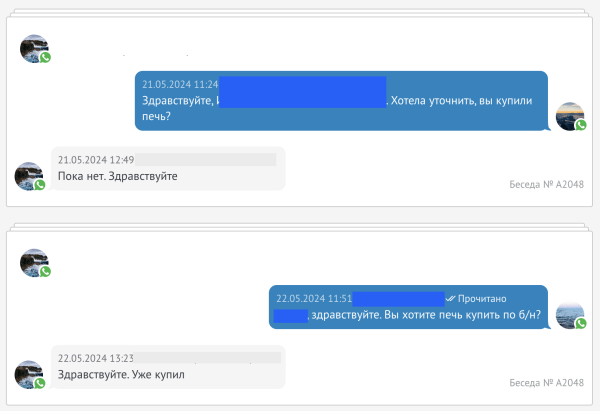Open 'Беседа № A2048' label under 'Уже купил' reply
600x411 pixels.
coord(546,383)
